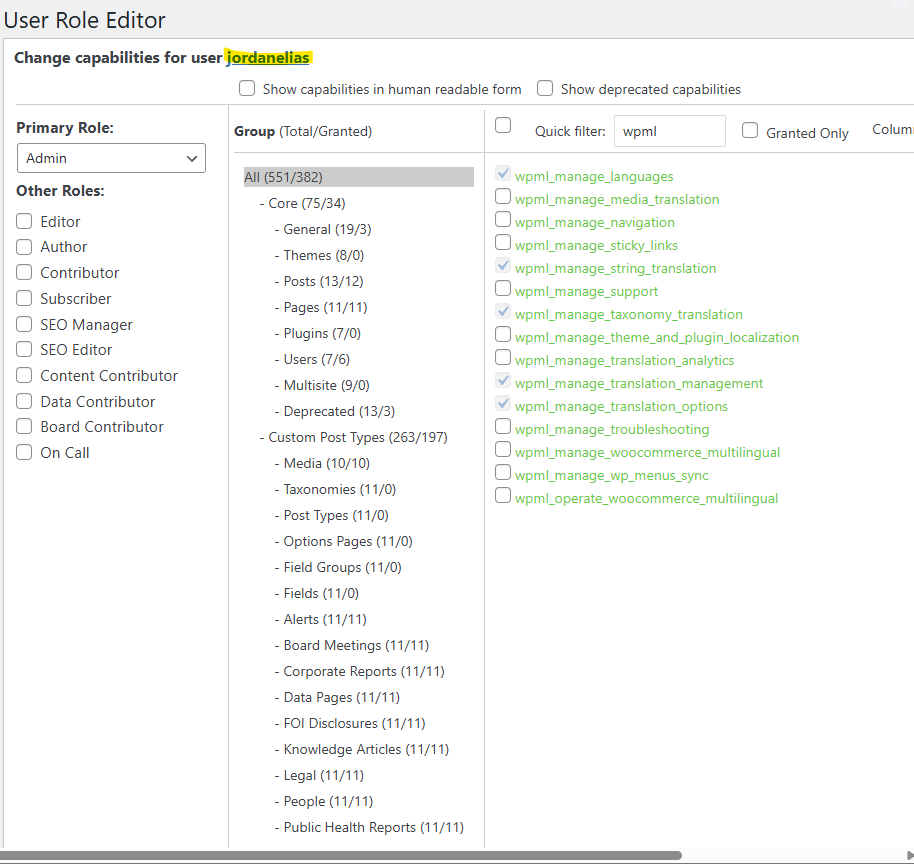Tick the On Call role checkbox
914x864 pixels.
pyautogui.click(x=24, y=452)
